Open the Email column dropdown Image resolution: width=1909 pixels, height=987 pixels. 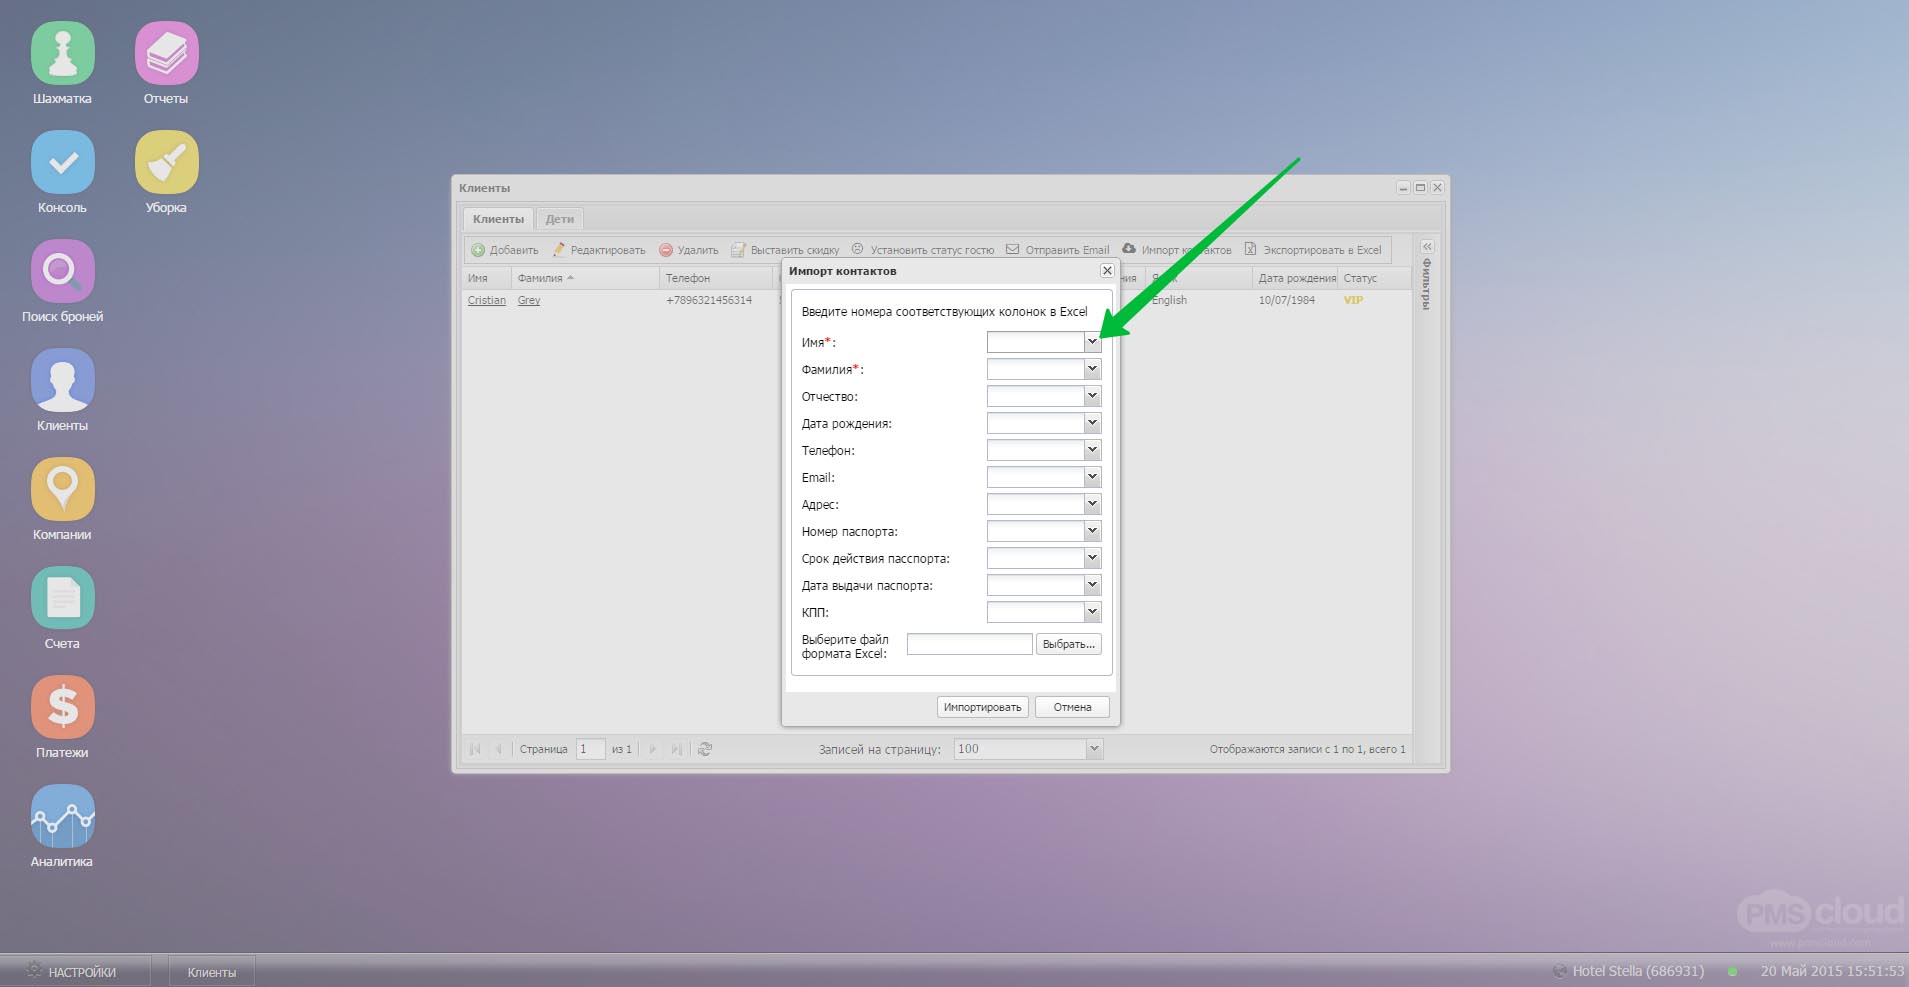click(1092, 477)
